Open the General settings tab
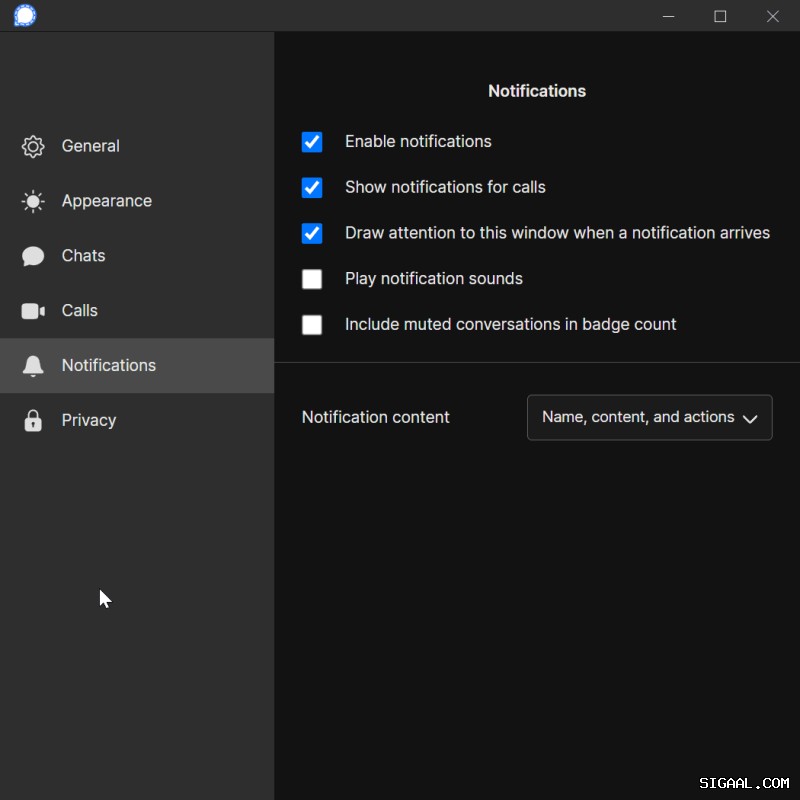Screen dimensions: 800x800 coord(90,146)
